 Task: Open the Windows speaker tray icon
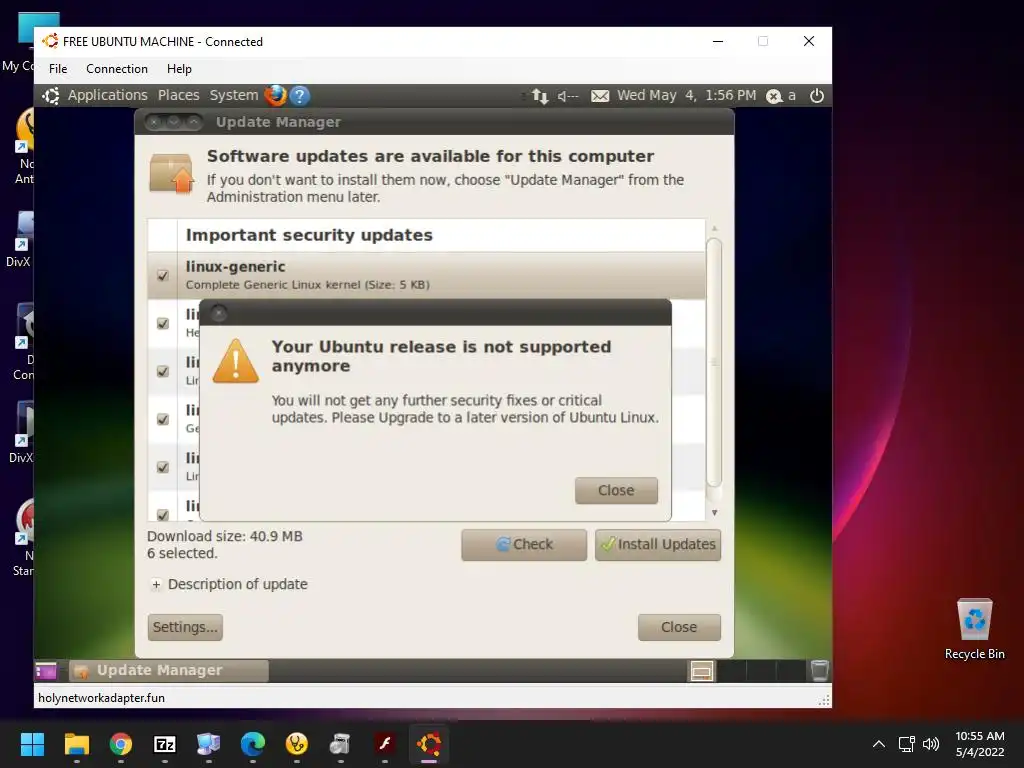click(931, 744)
